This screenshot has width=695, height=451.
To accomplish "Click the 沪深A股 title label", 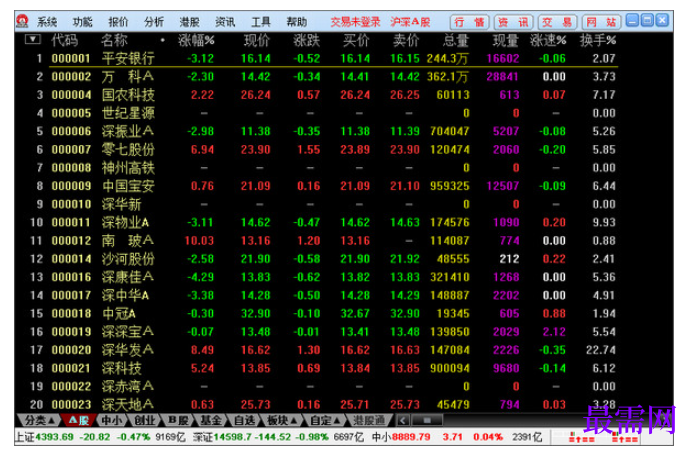I will coord(410,22).
